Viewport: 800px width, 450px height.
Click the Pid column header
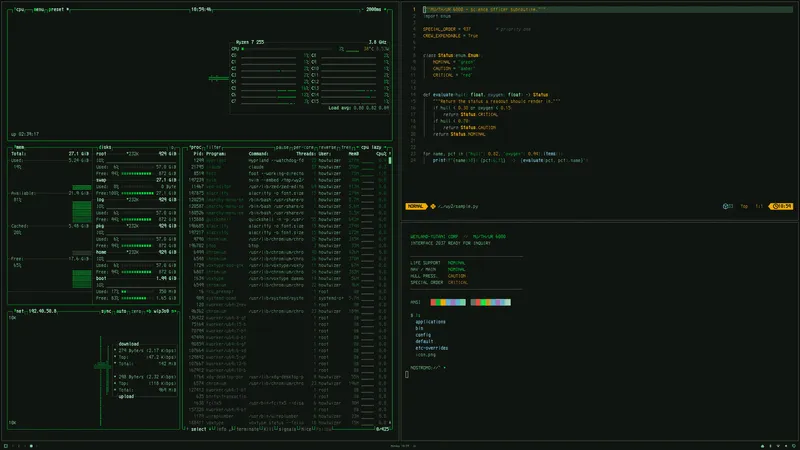[198, 154]
